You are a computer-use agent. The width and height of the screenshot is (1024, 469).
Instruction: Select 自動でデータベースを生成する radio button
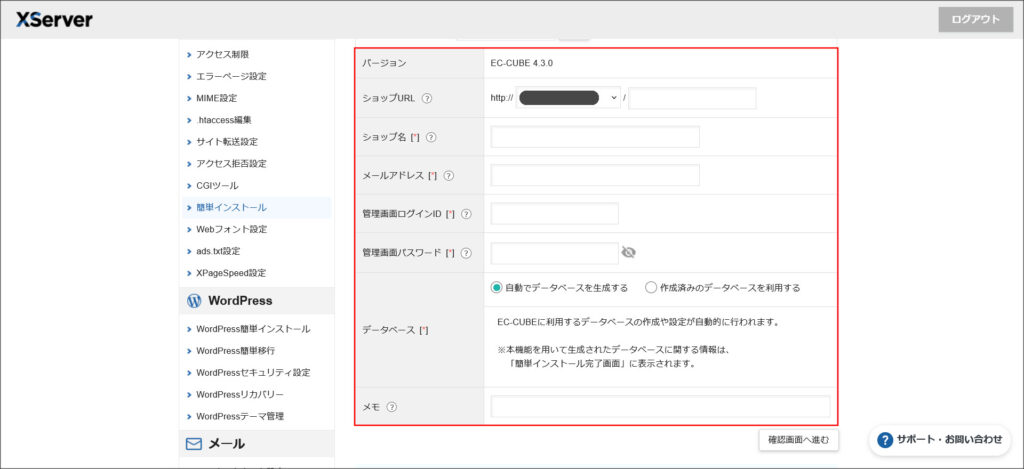[497, 287]
